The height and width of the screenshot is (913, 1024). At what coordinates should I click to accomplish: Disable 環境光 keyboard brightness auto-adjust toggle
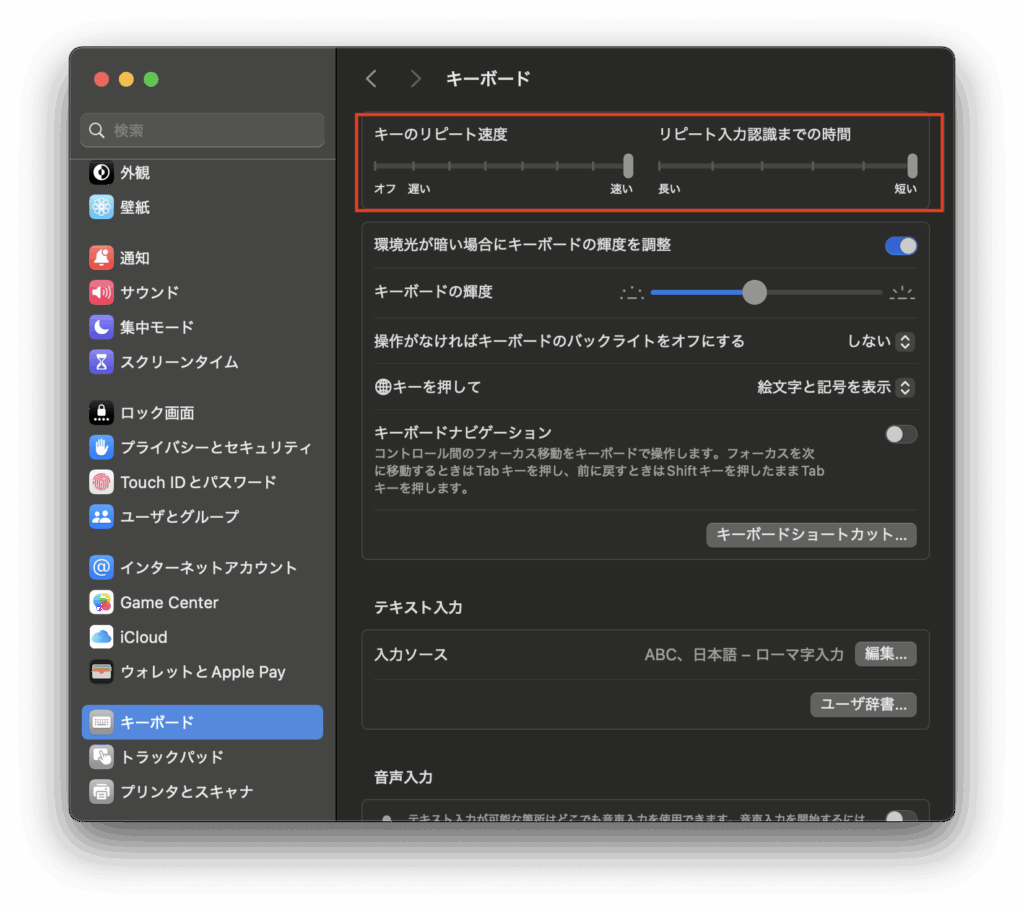pyautogui.click(x=900, y=246)
